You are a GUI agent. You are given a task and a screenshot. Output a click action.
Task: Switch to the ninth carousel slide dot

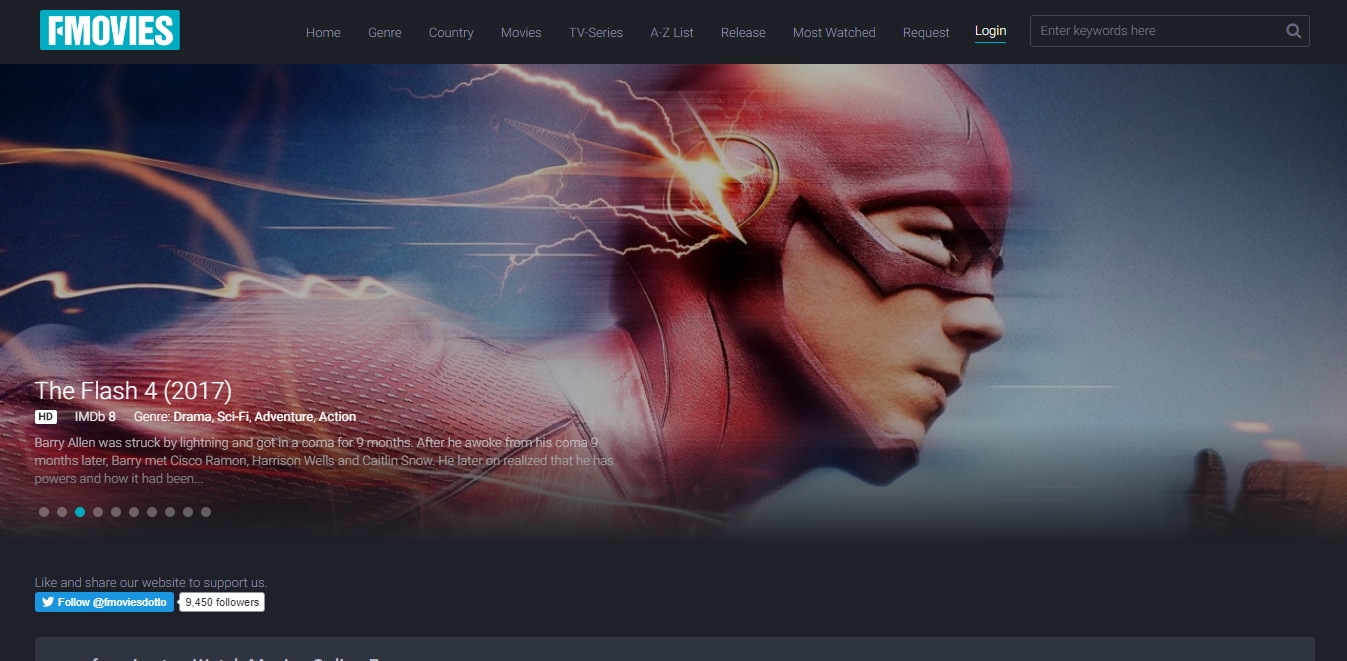coord(188,512)
